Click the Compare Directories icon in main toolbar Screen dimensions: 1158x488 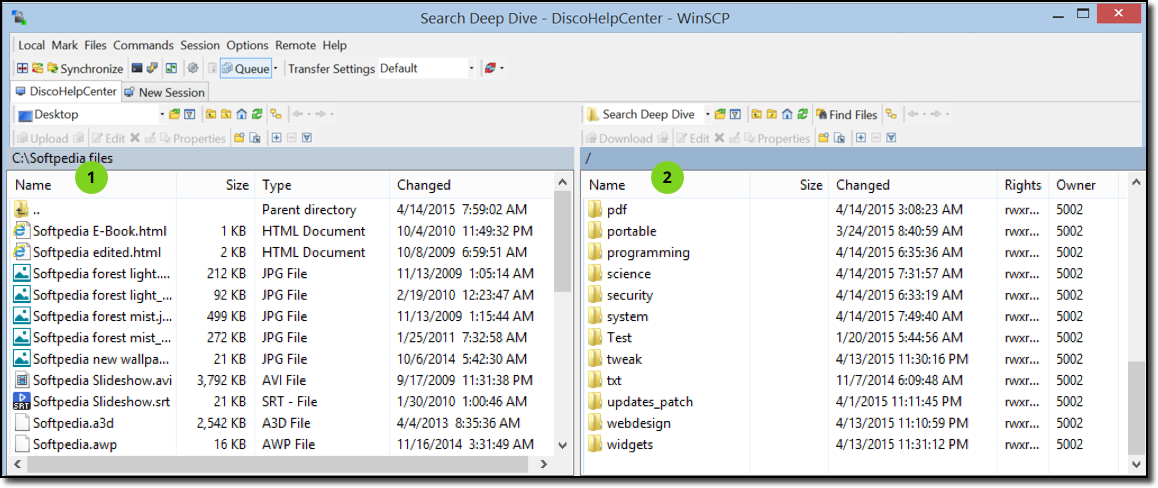tap(22, 68)
